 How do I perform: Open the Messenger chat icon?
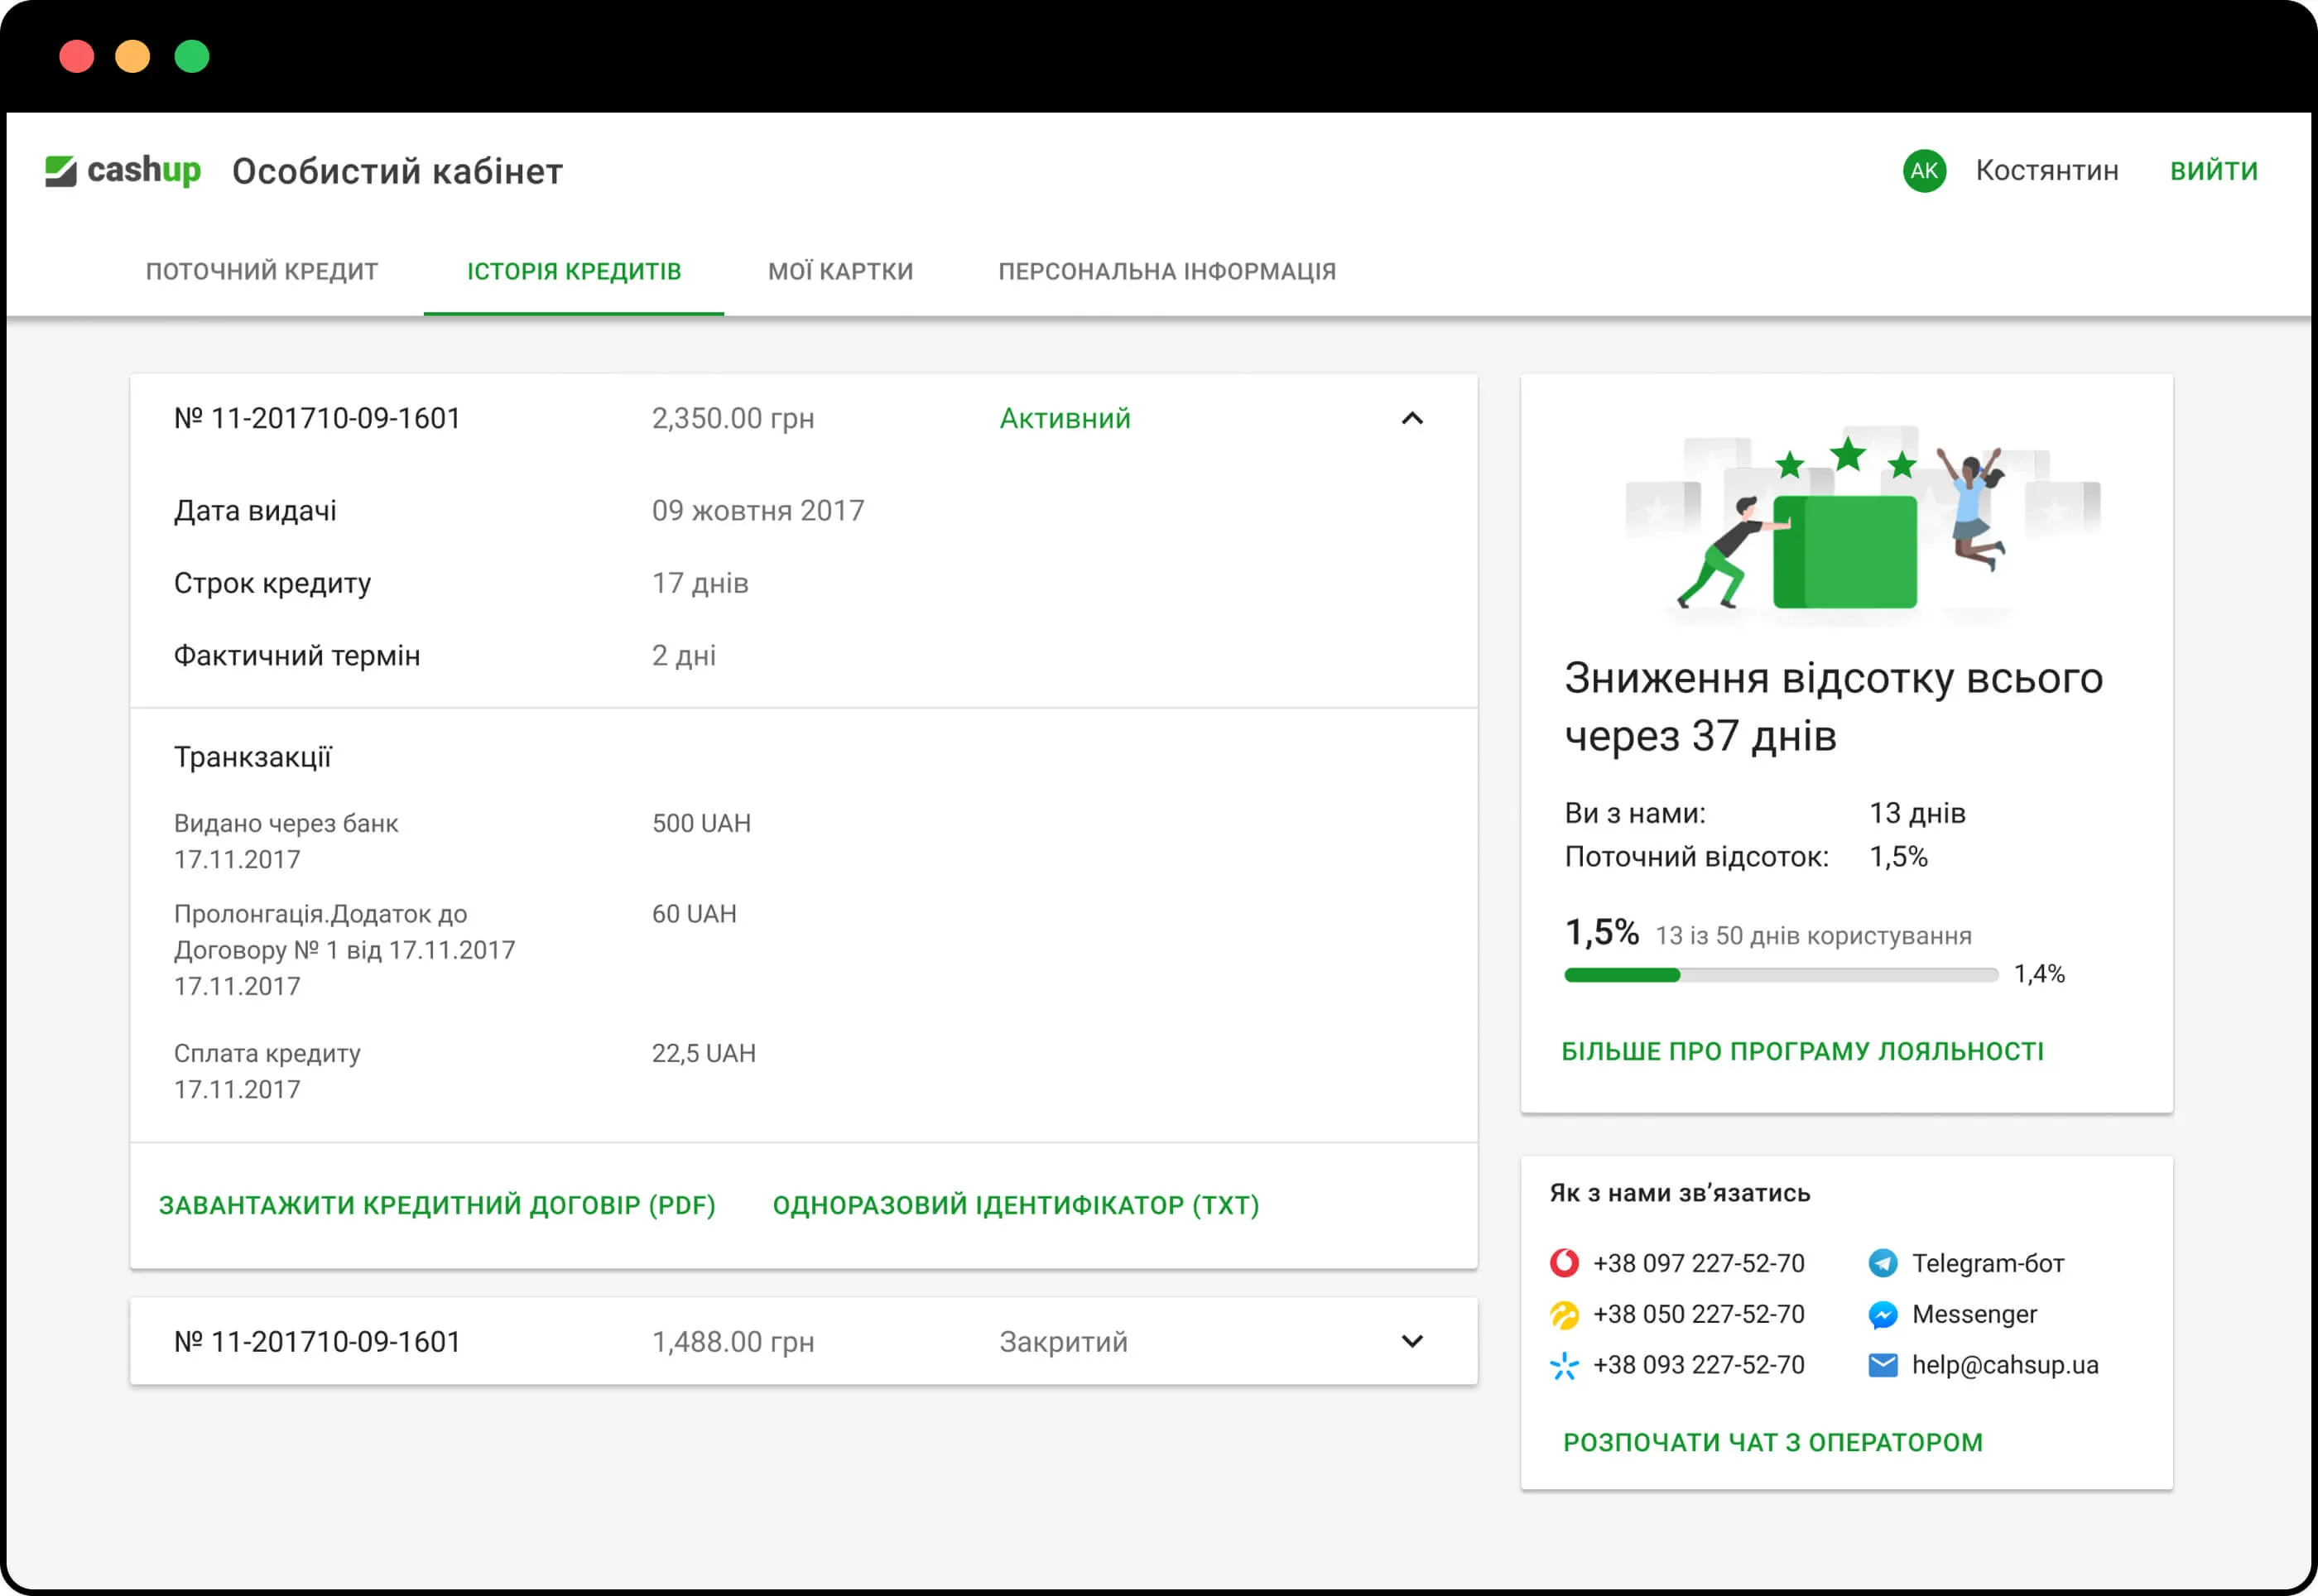(x=1882, y=1314)
